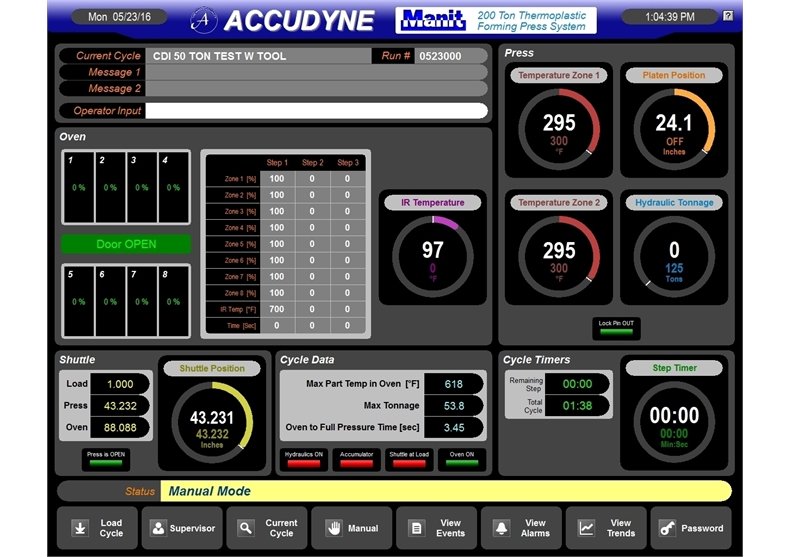Toggle the Accumulator indicator

pos(356,459)
